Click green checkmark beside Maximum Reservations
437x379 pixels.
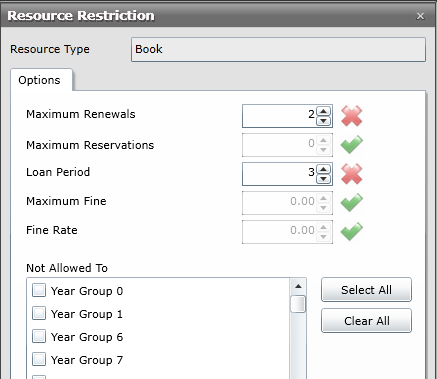pyautogui.click(x=352, y=145)
